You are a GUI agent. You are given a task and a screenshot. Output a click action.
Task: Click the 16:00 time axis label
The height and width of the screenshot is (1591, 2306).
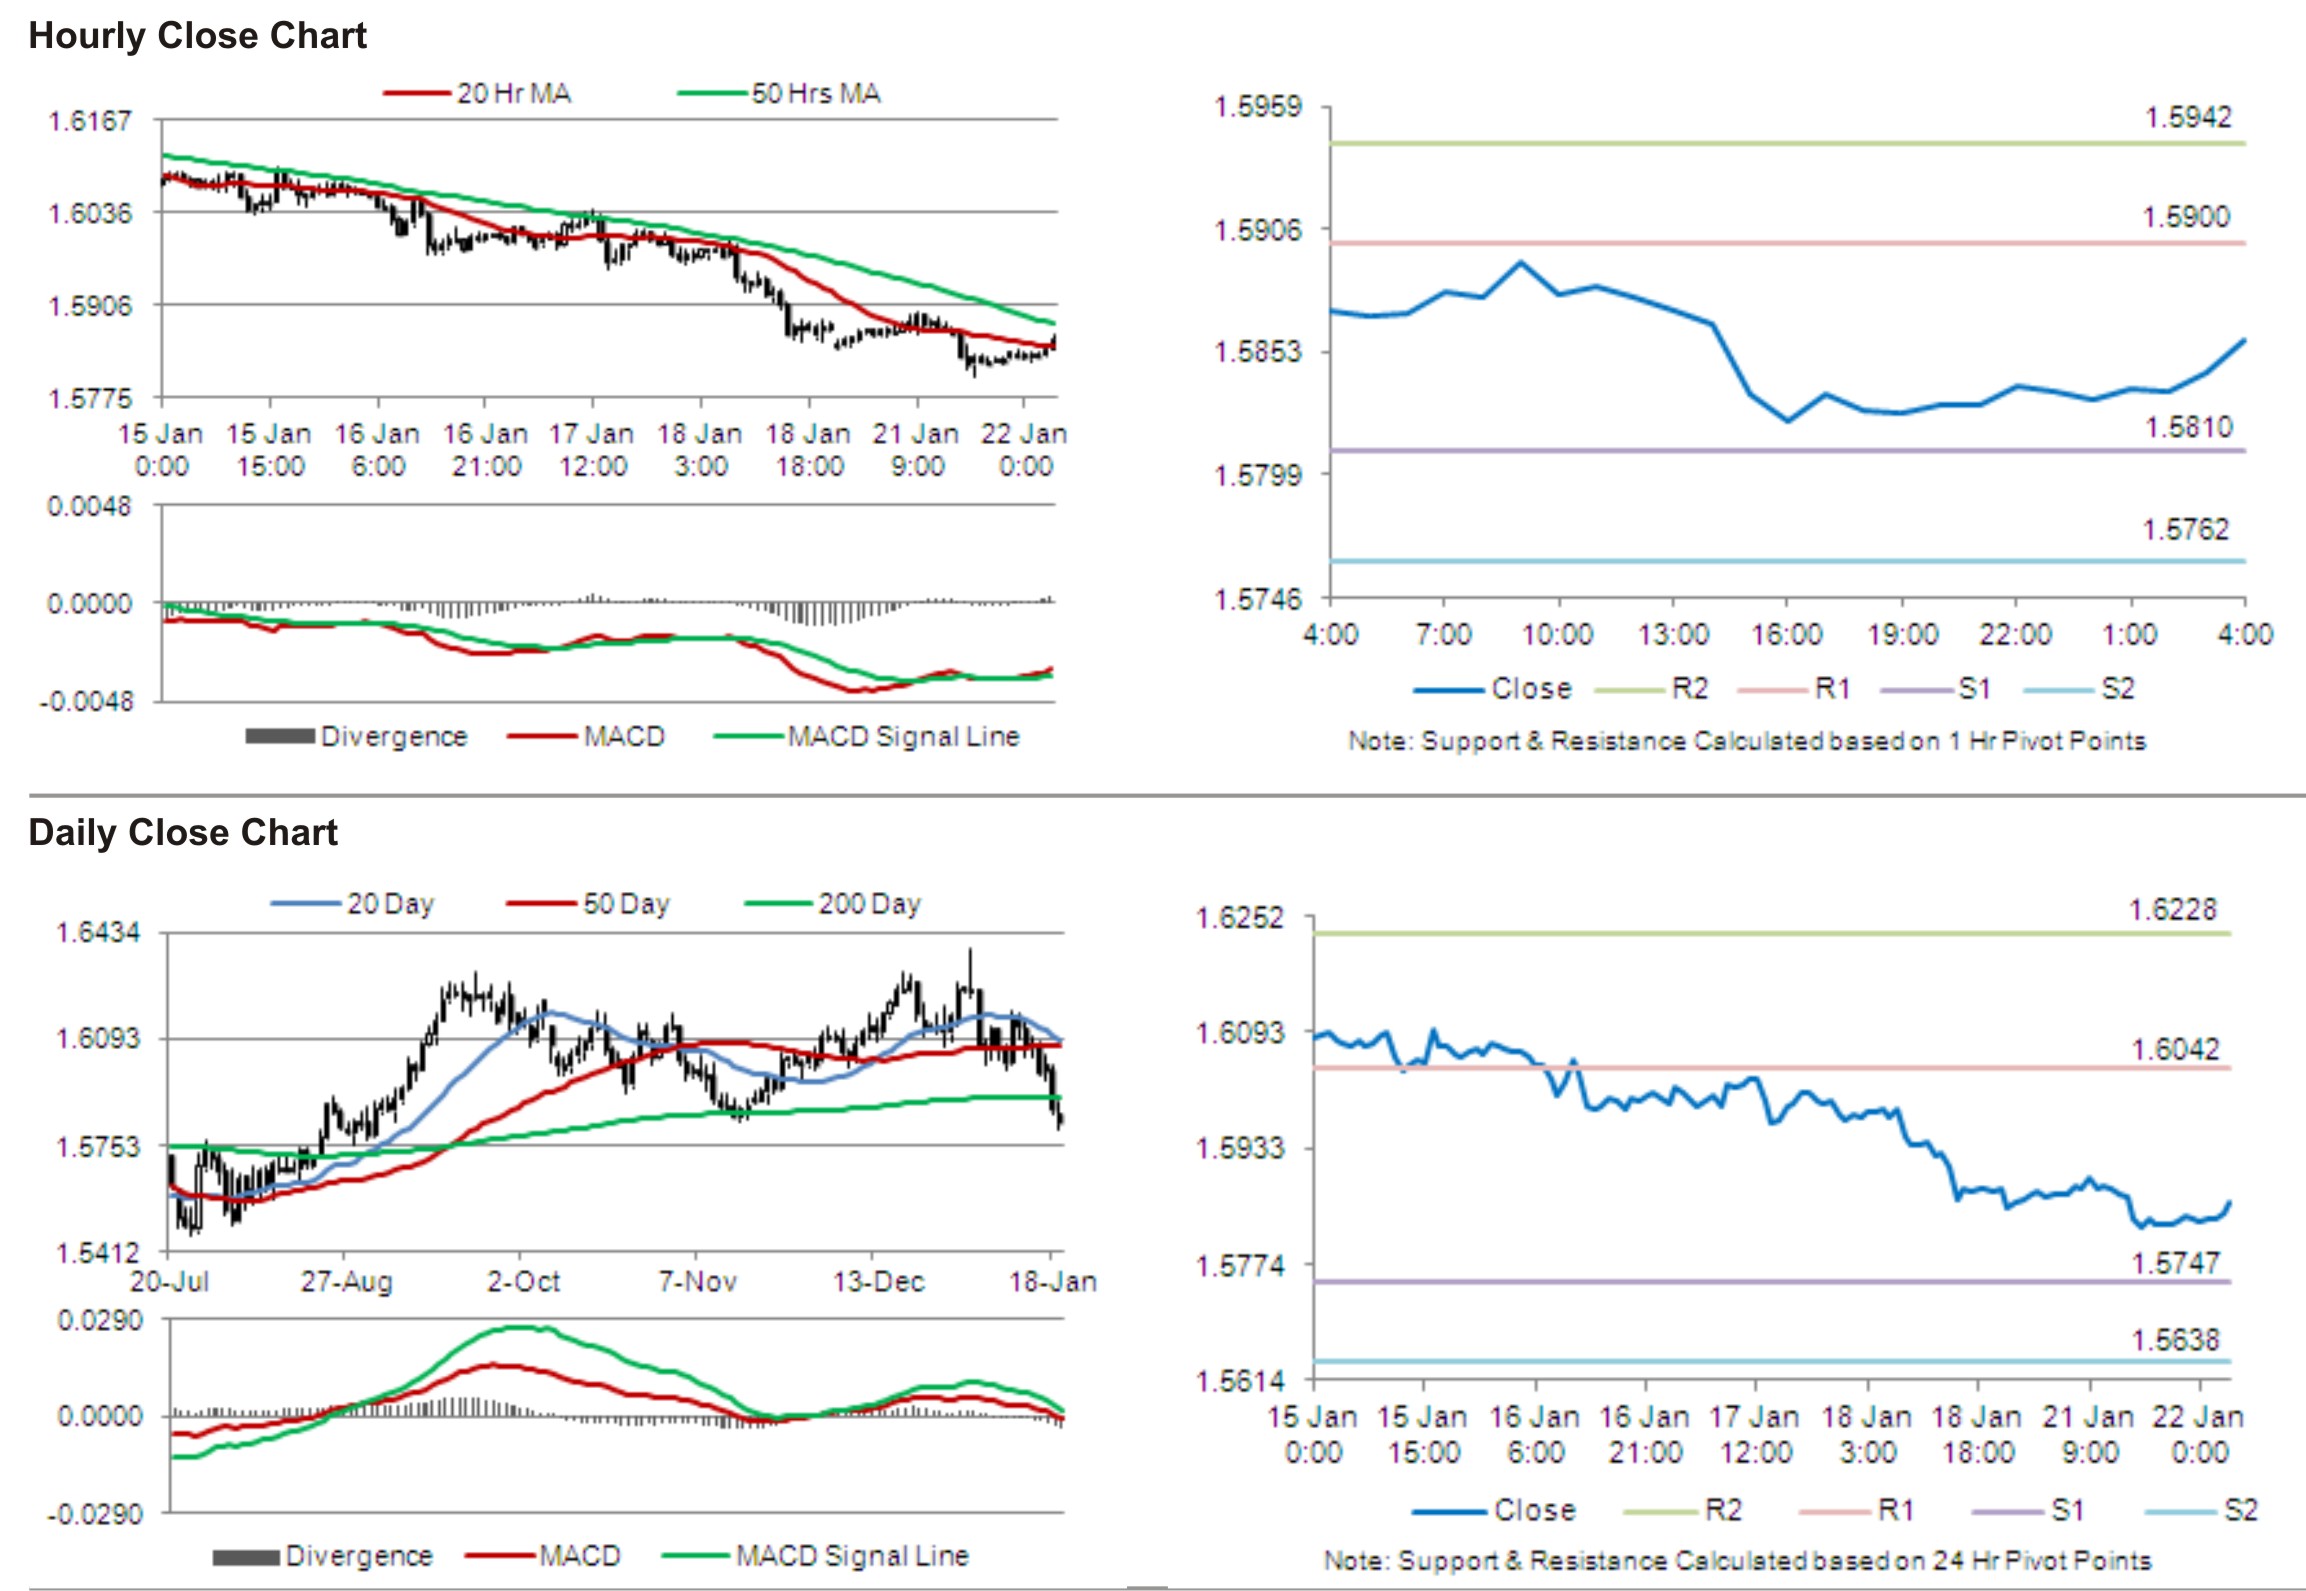pos(1787,634)
